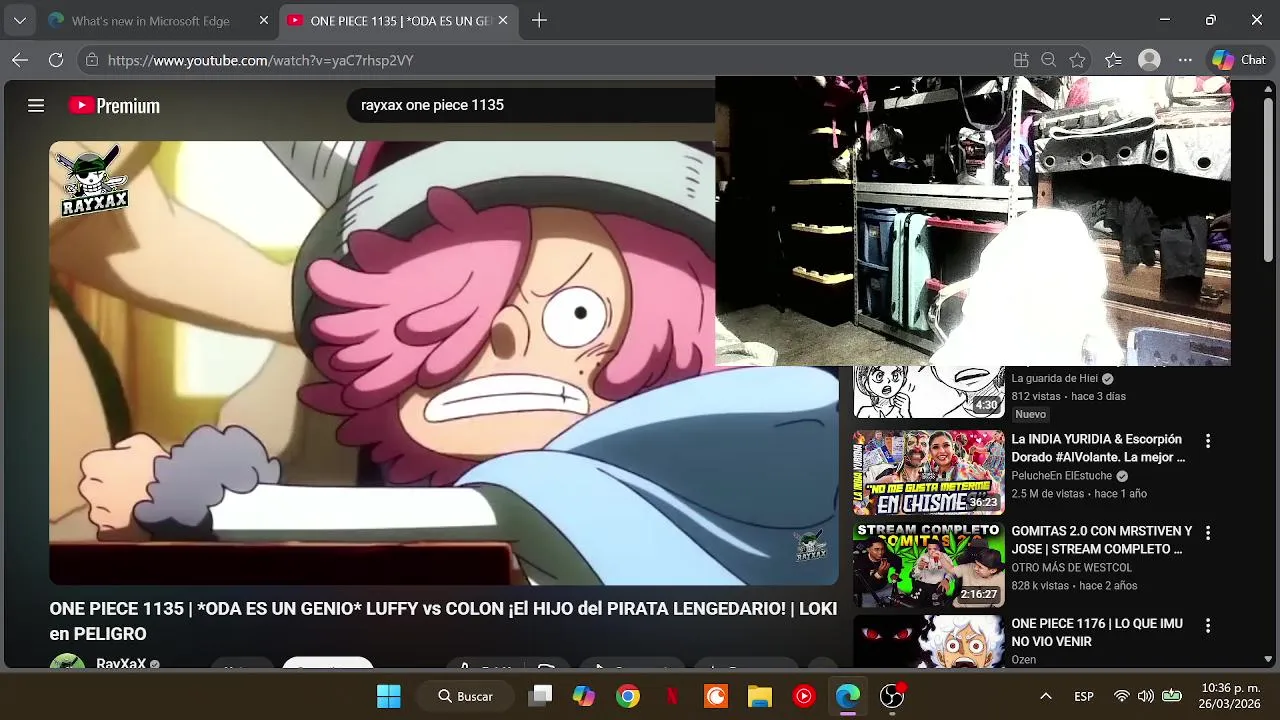Screen dimensions: 1280x720
Task: Add this page to favorites star icon
Action: coord(1077,60)
